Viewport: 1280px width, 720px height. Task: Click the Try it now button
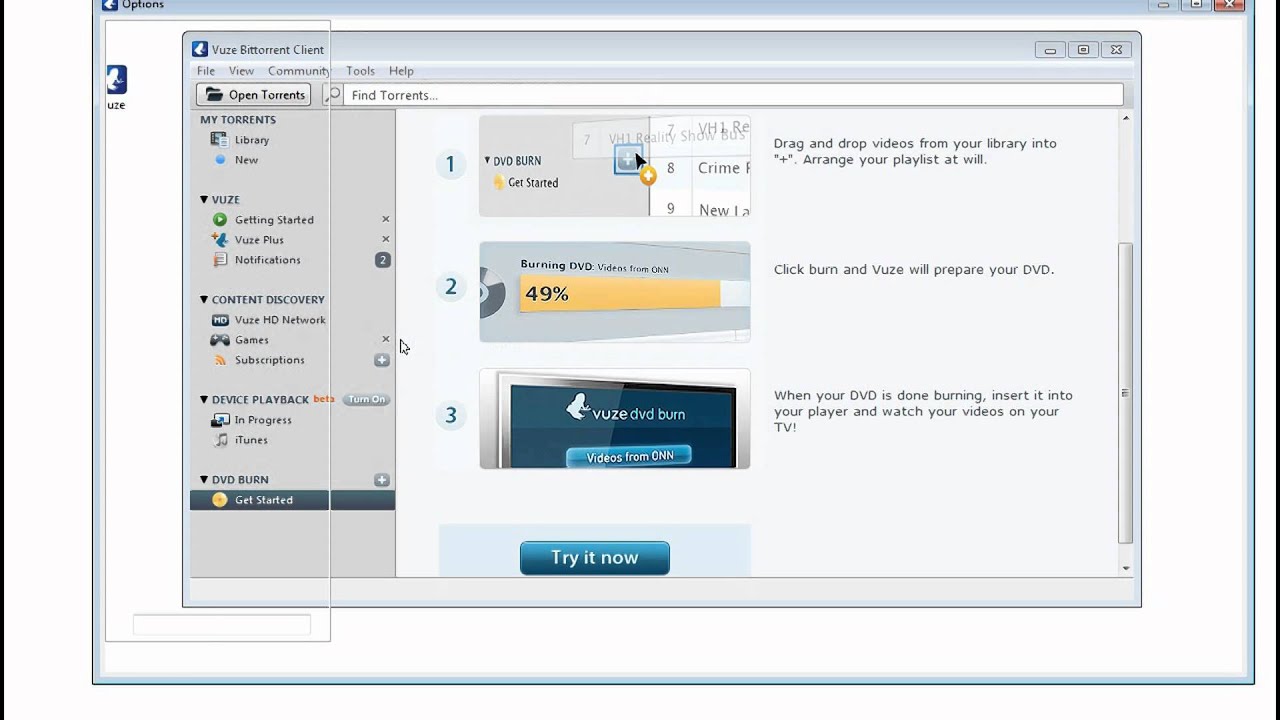594,558
